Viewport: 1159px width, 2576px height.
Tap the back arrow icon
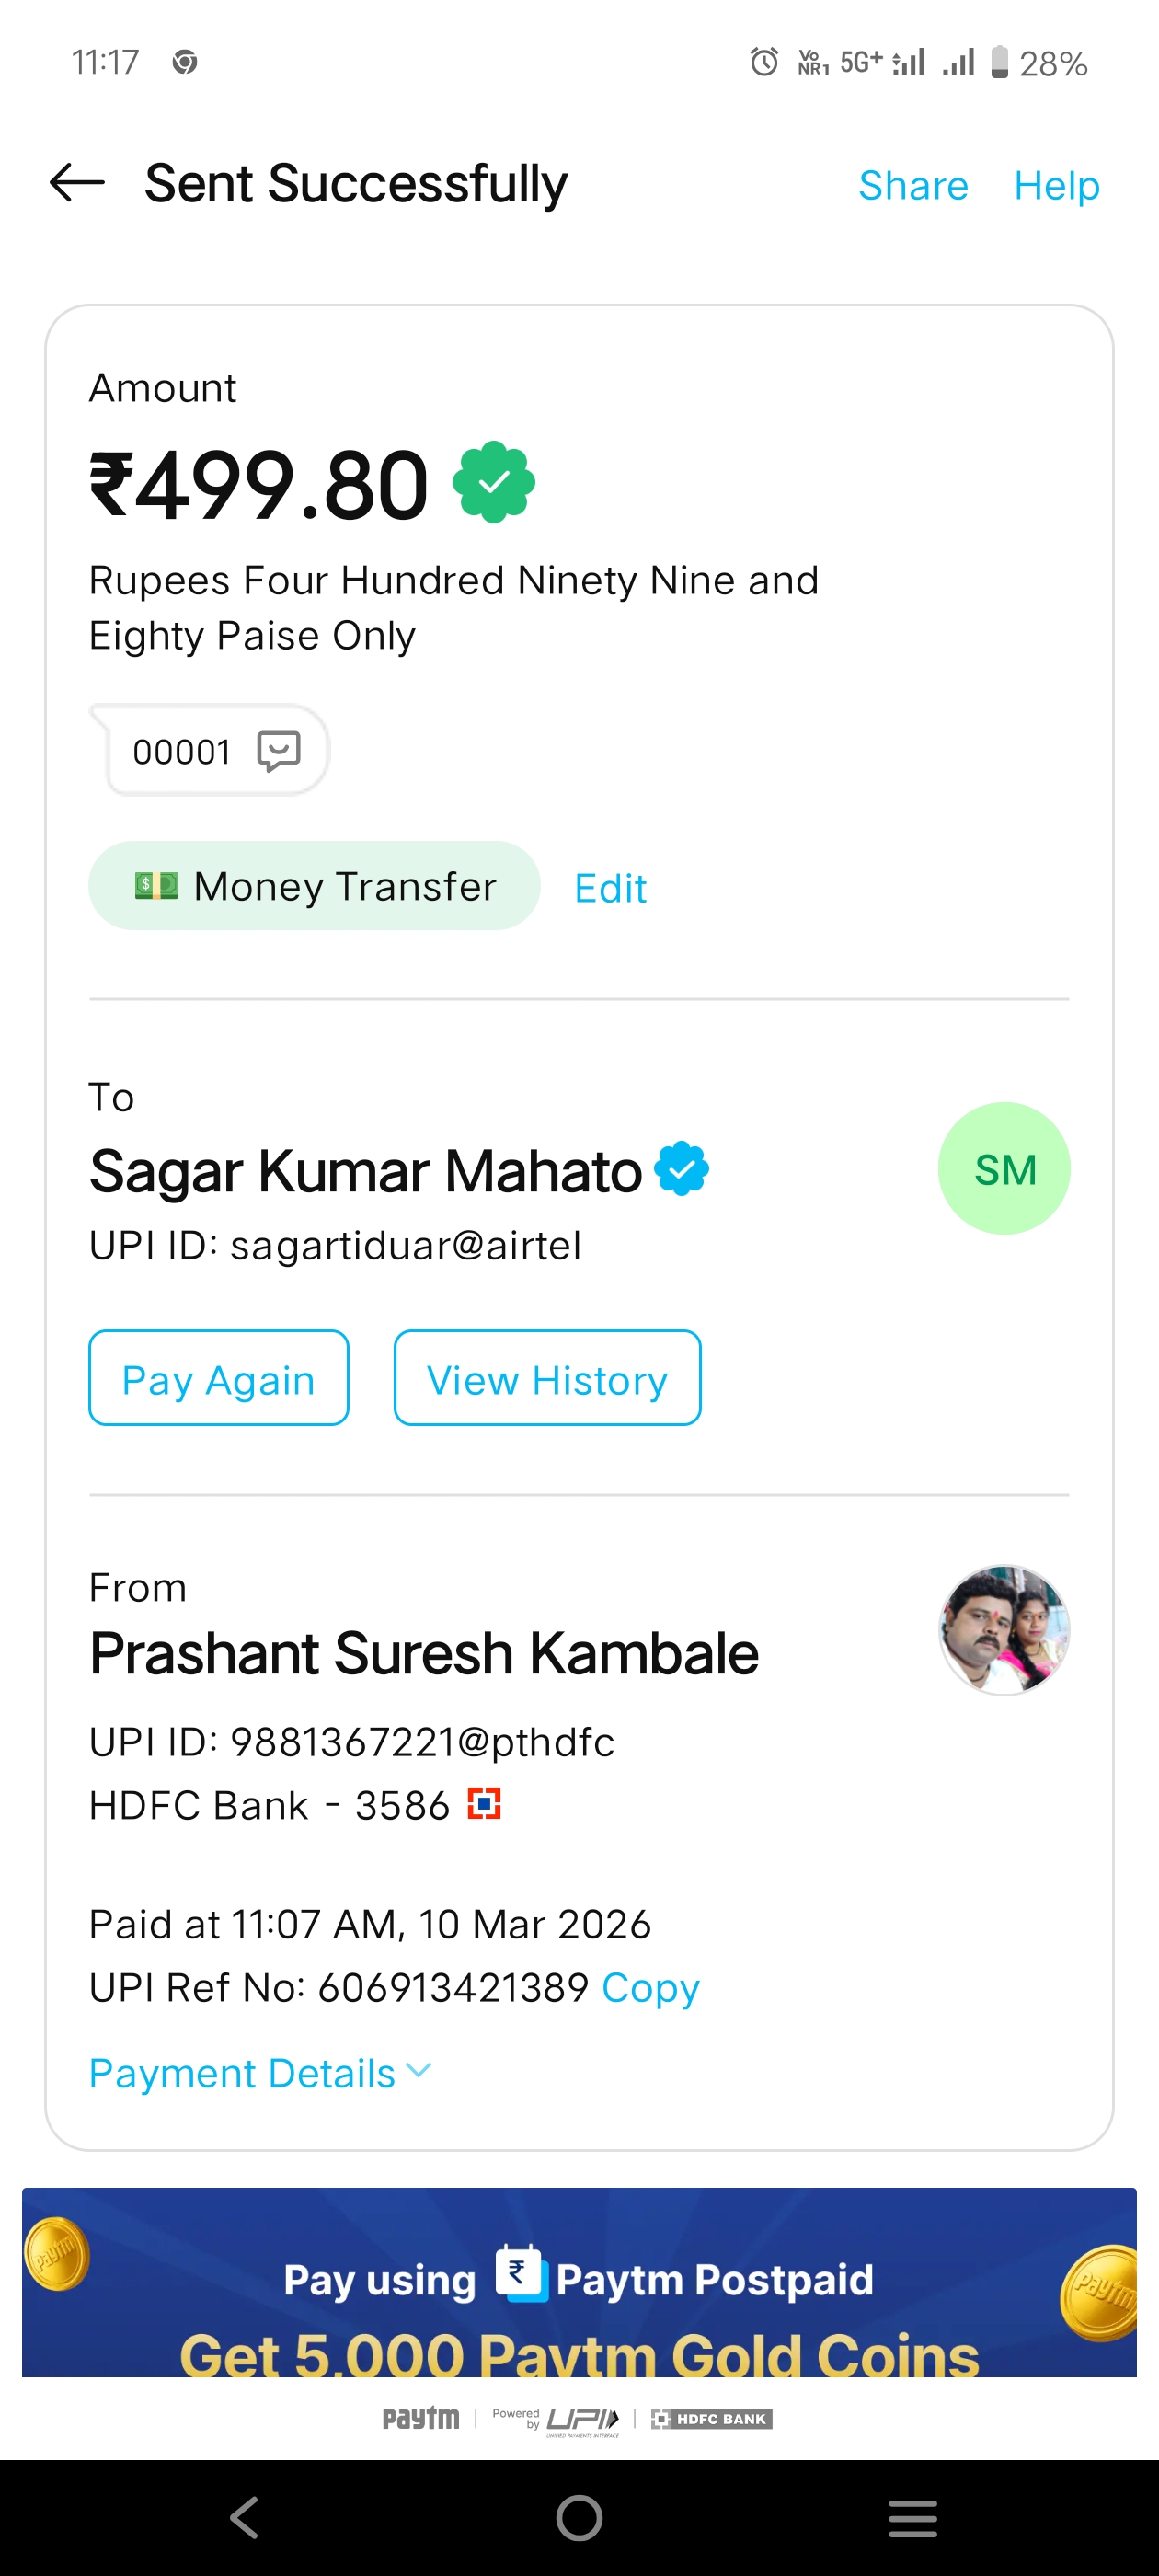click(x=77, y=183)
